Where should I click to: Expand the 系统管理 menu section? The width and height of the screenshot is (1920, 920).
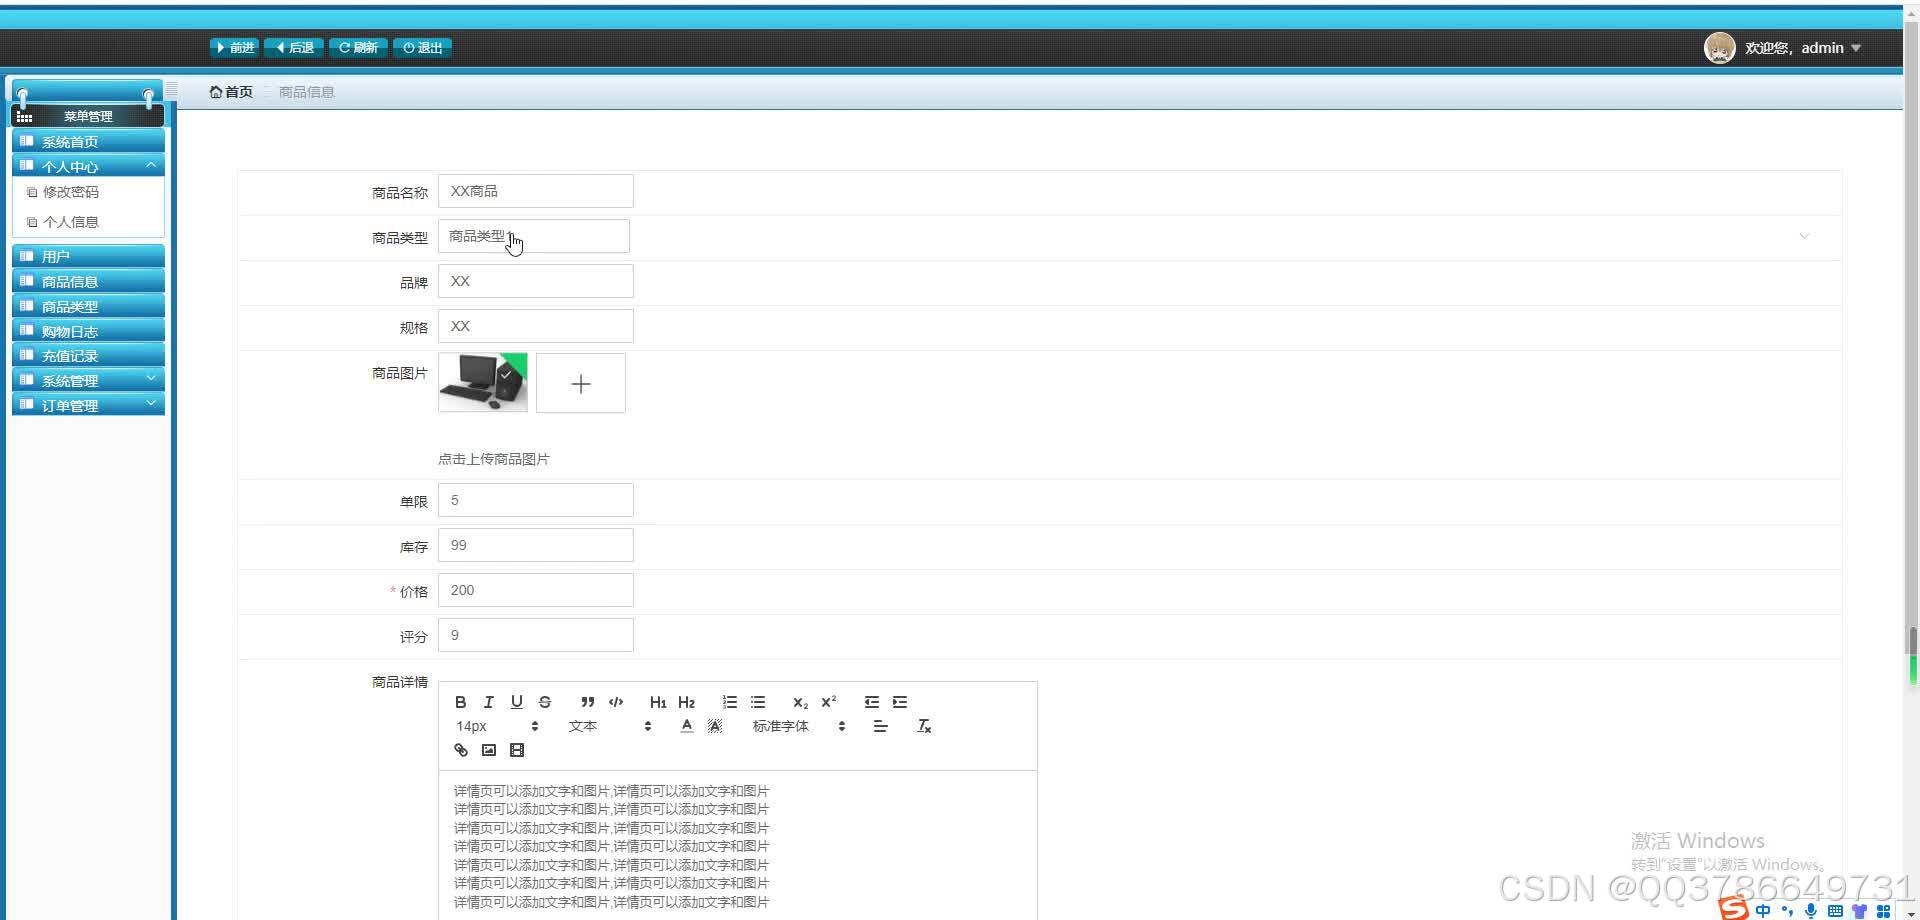pos(88,380)
